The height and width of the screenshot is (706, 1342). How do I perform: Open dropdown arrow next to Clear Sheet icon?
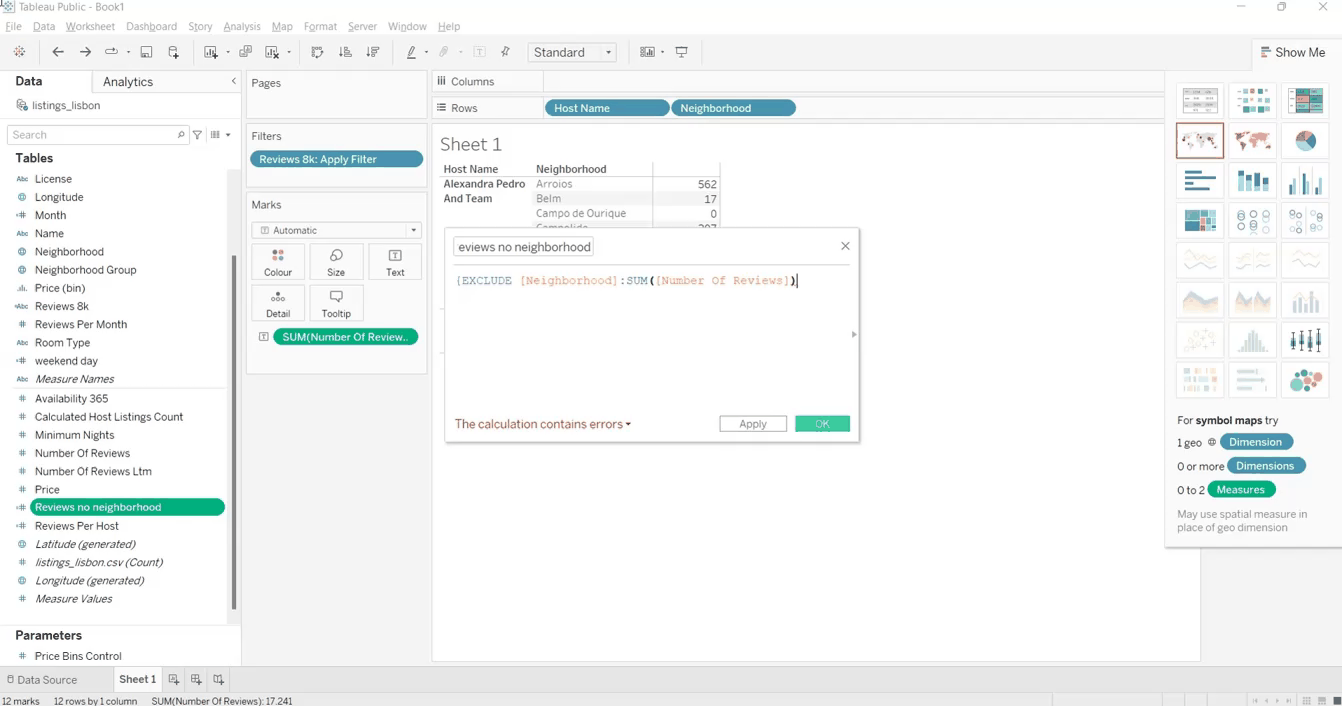[x=289, y=52]
